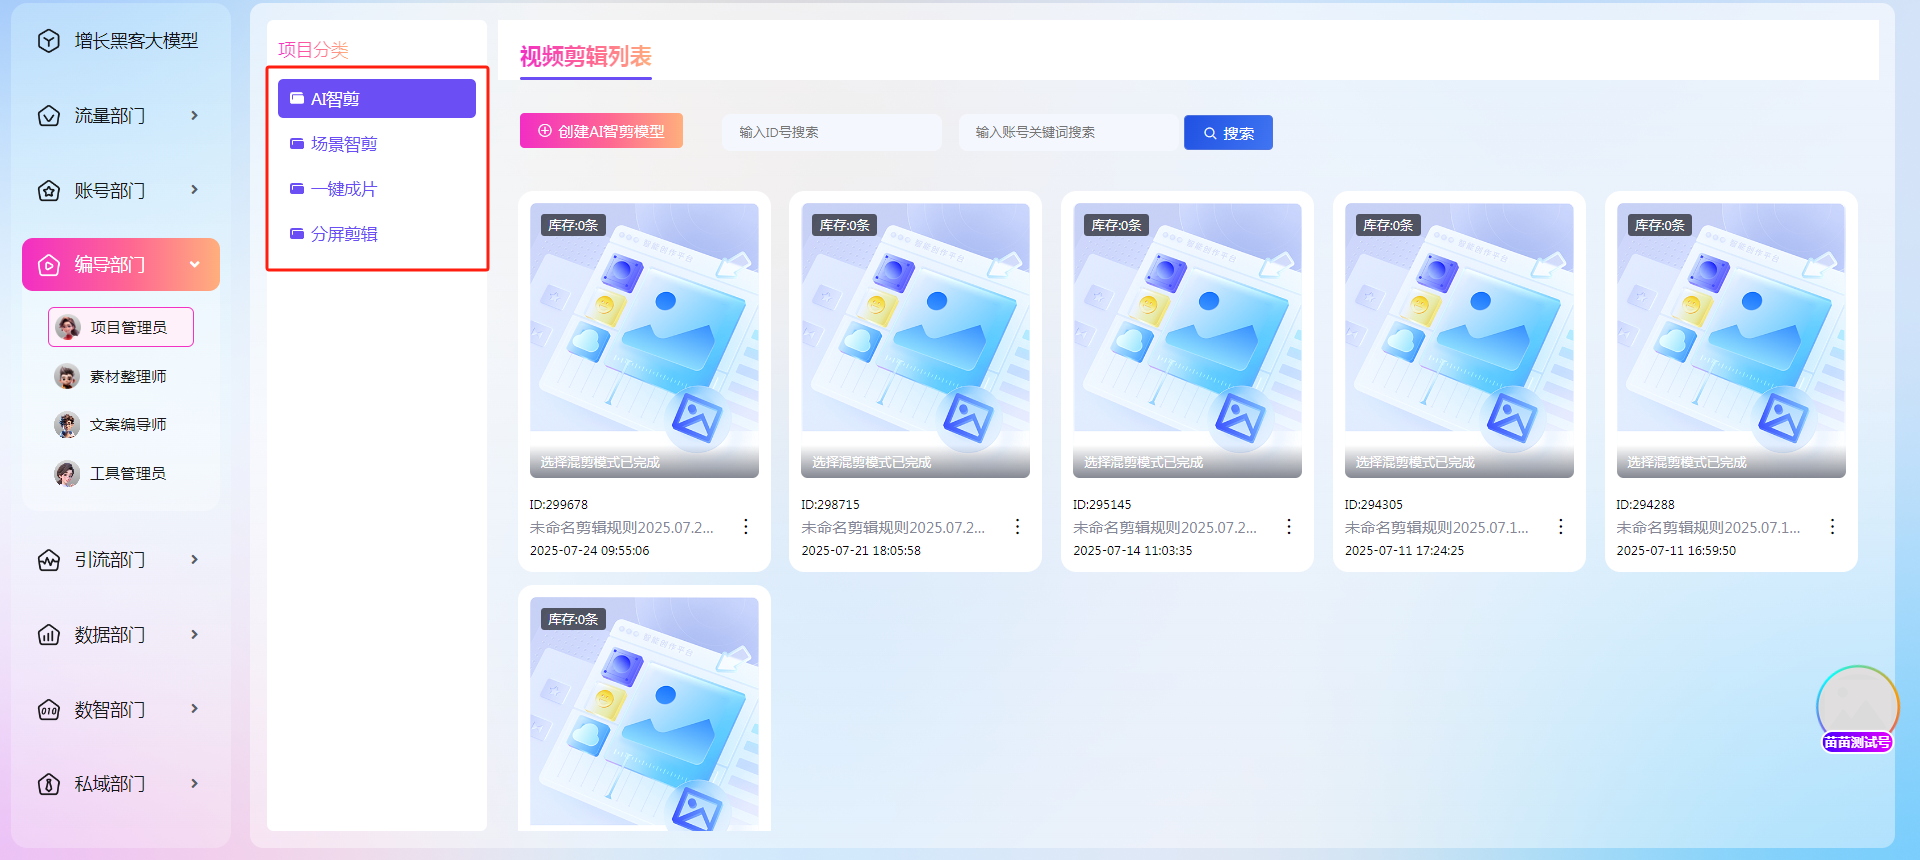Select the AI智剪 category
Image resolution: width=1920 pixels, height=860 pixels.
377,99
